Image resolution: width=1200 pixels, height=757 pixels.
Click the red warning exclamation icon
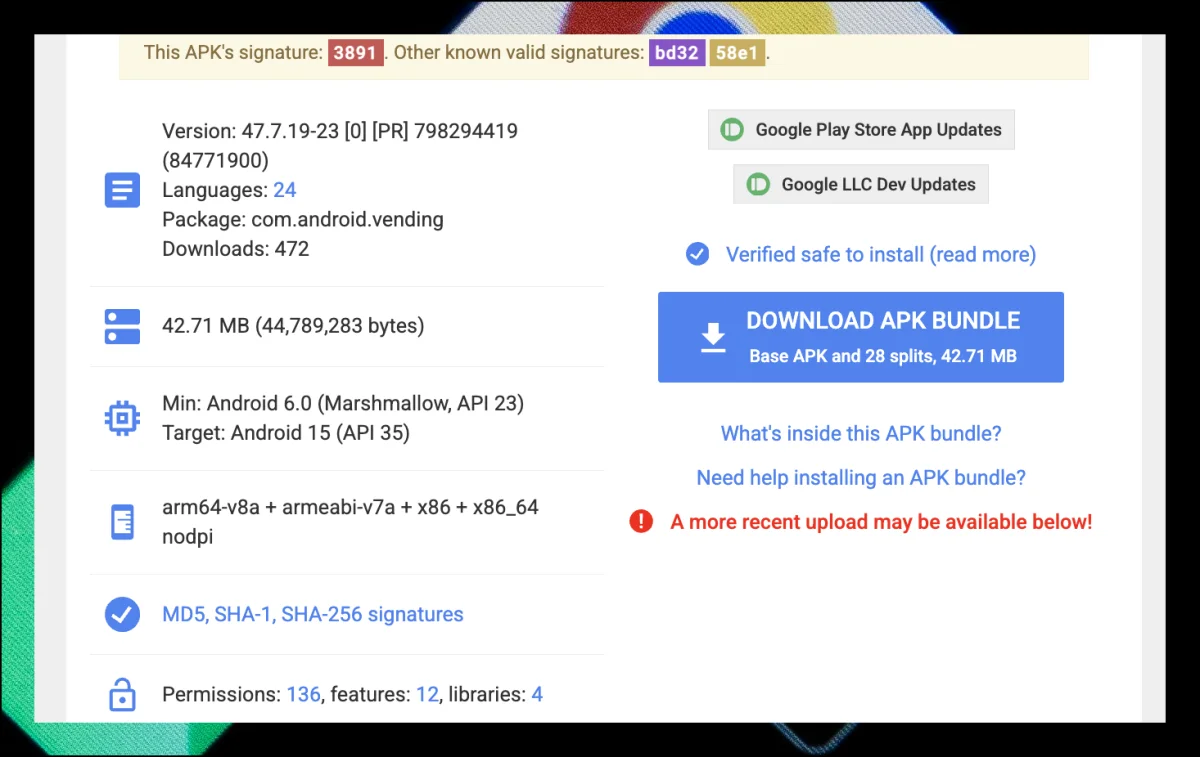[x=641, y=522]
